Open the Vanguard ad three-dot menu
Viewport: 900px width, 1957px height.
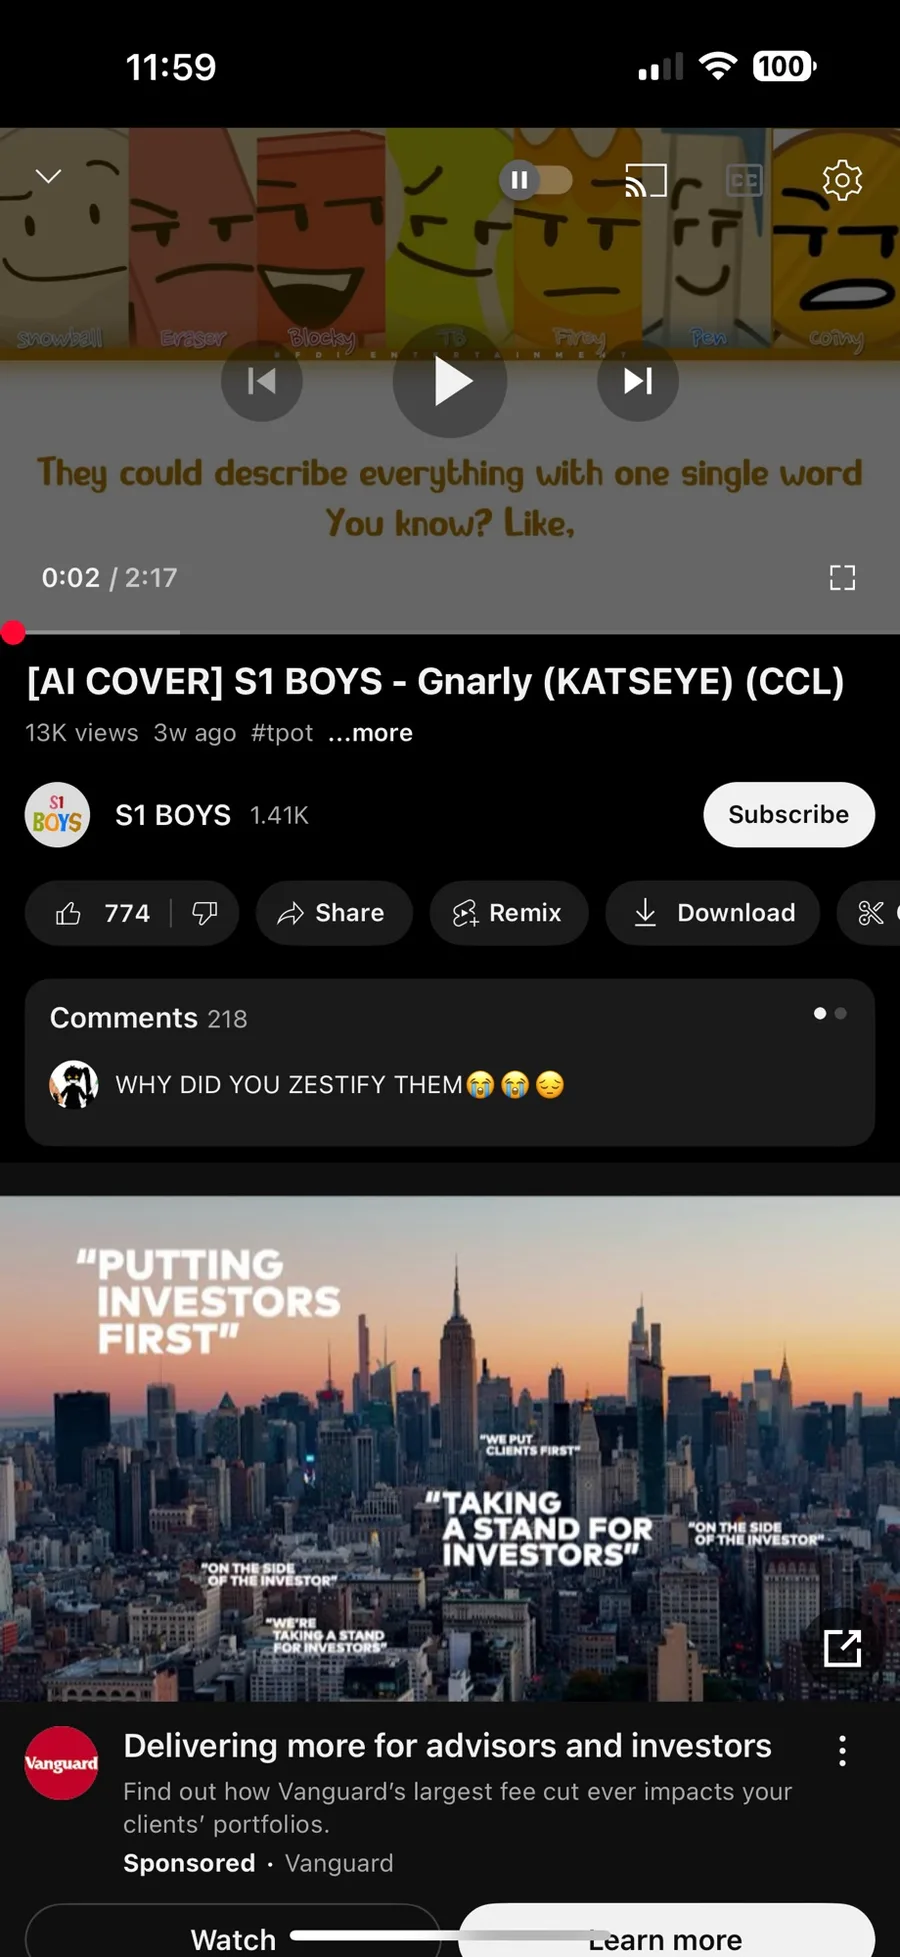[842, 1751]
